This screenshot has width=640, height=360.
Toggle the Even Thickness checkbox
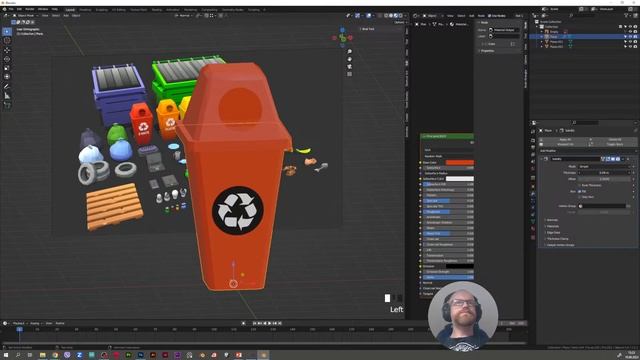point(580,185)
